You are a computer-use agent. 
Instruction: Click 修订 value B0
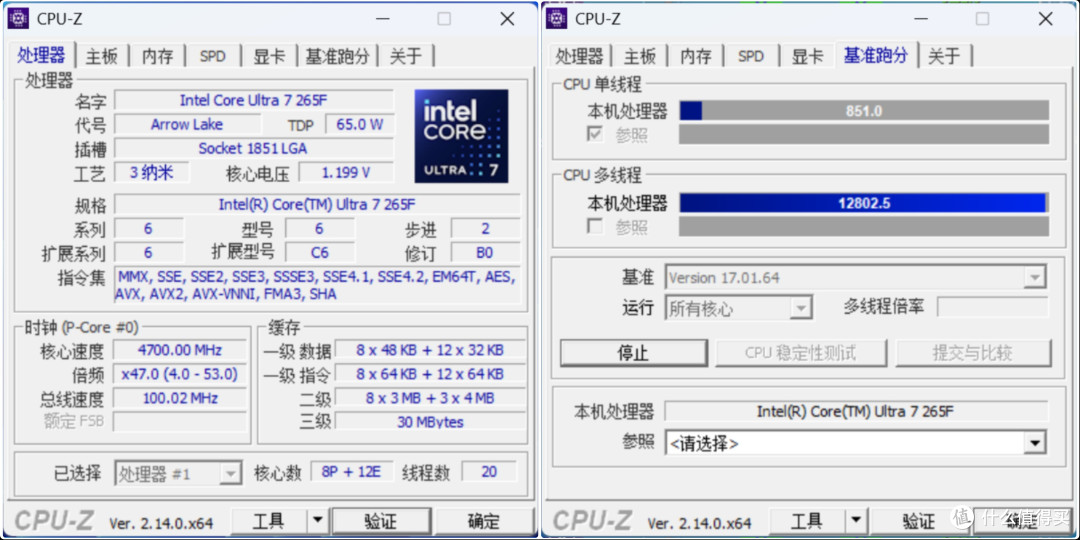coord(485,252)
